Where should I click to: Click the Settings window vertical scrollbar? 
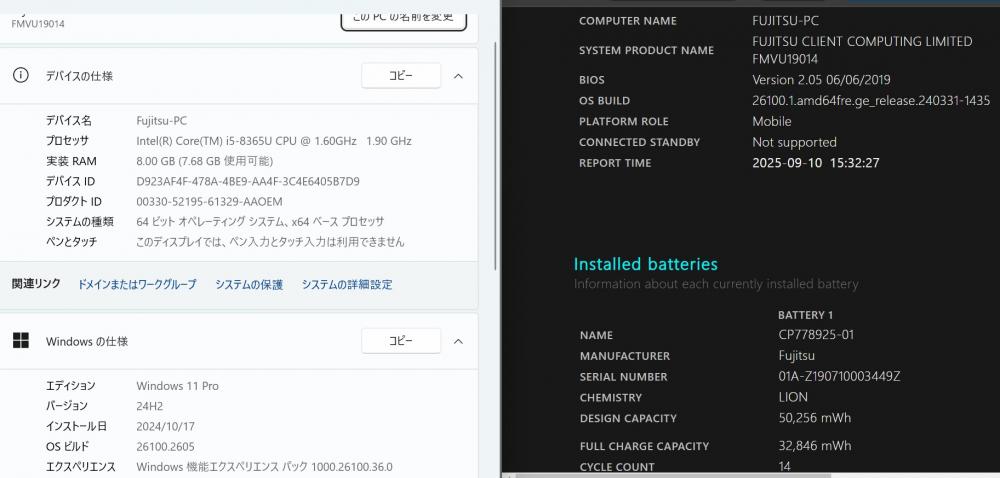pos(496,156)
